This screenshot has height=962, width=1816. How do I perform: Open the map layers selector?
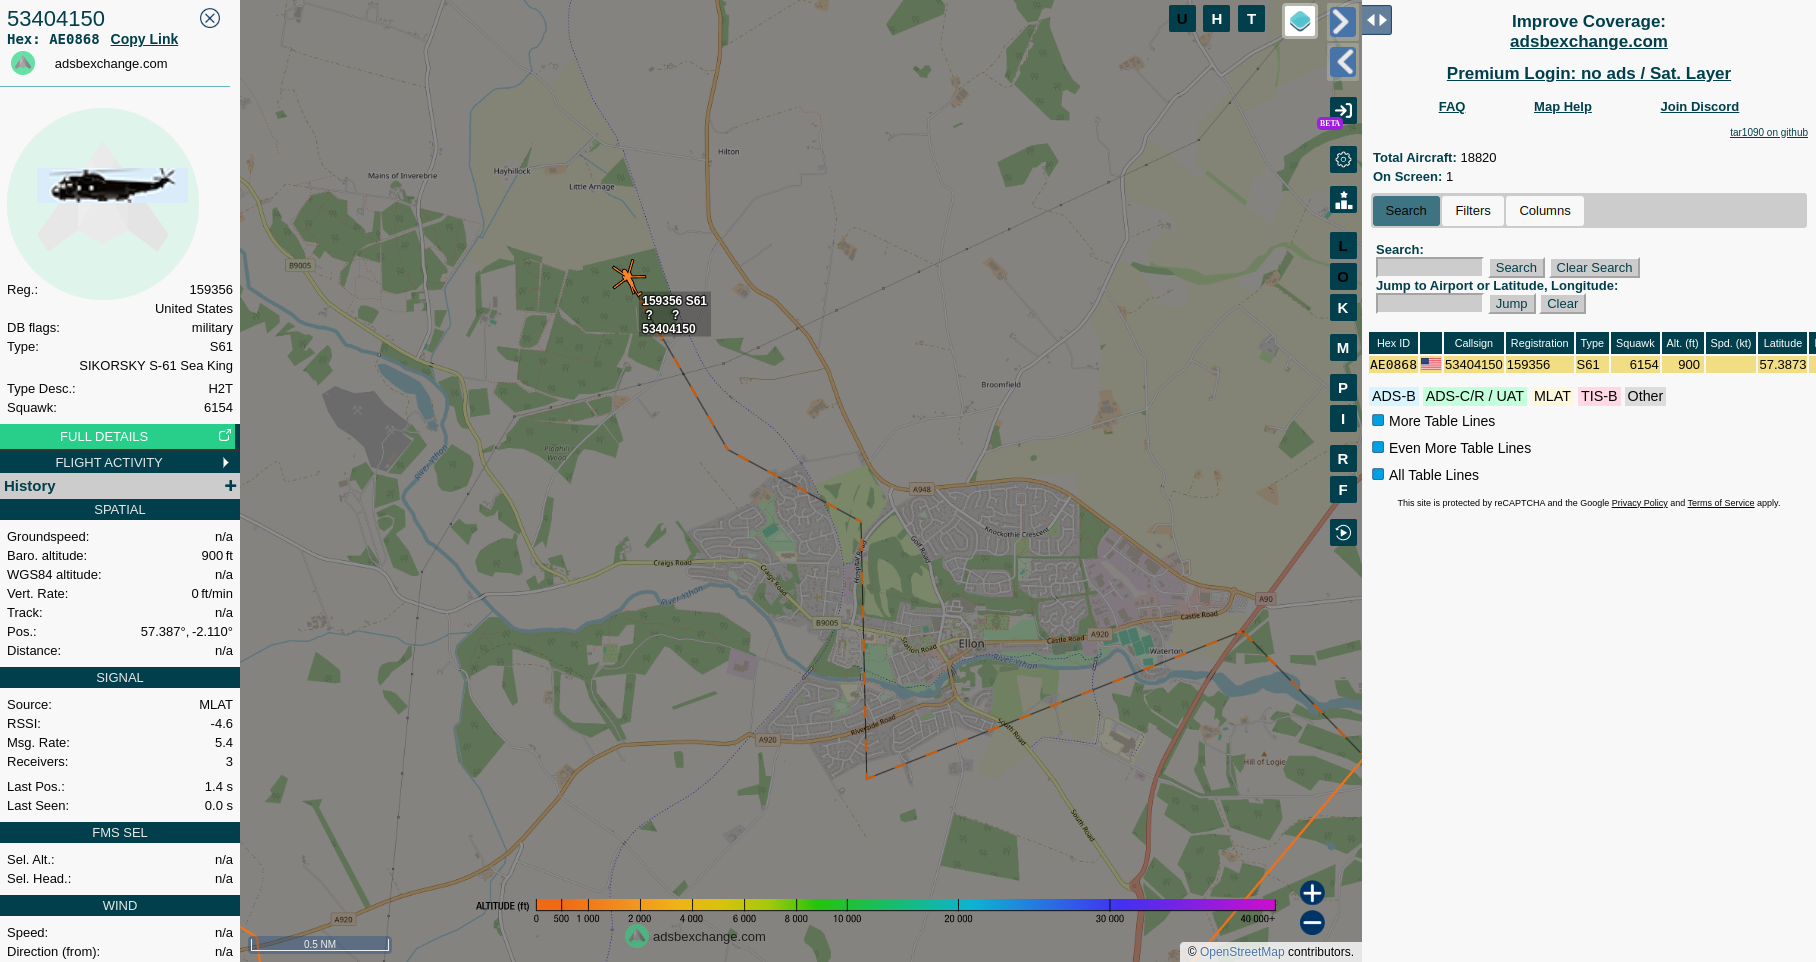(1300, 21)
